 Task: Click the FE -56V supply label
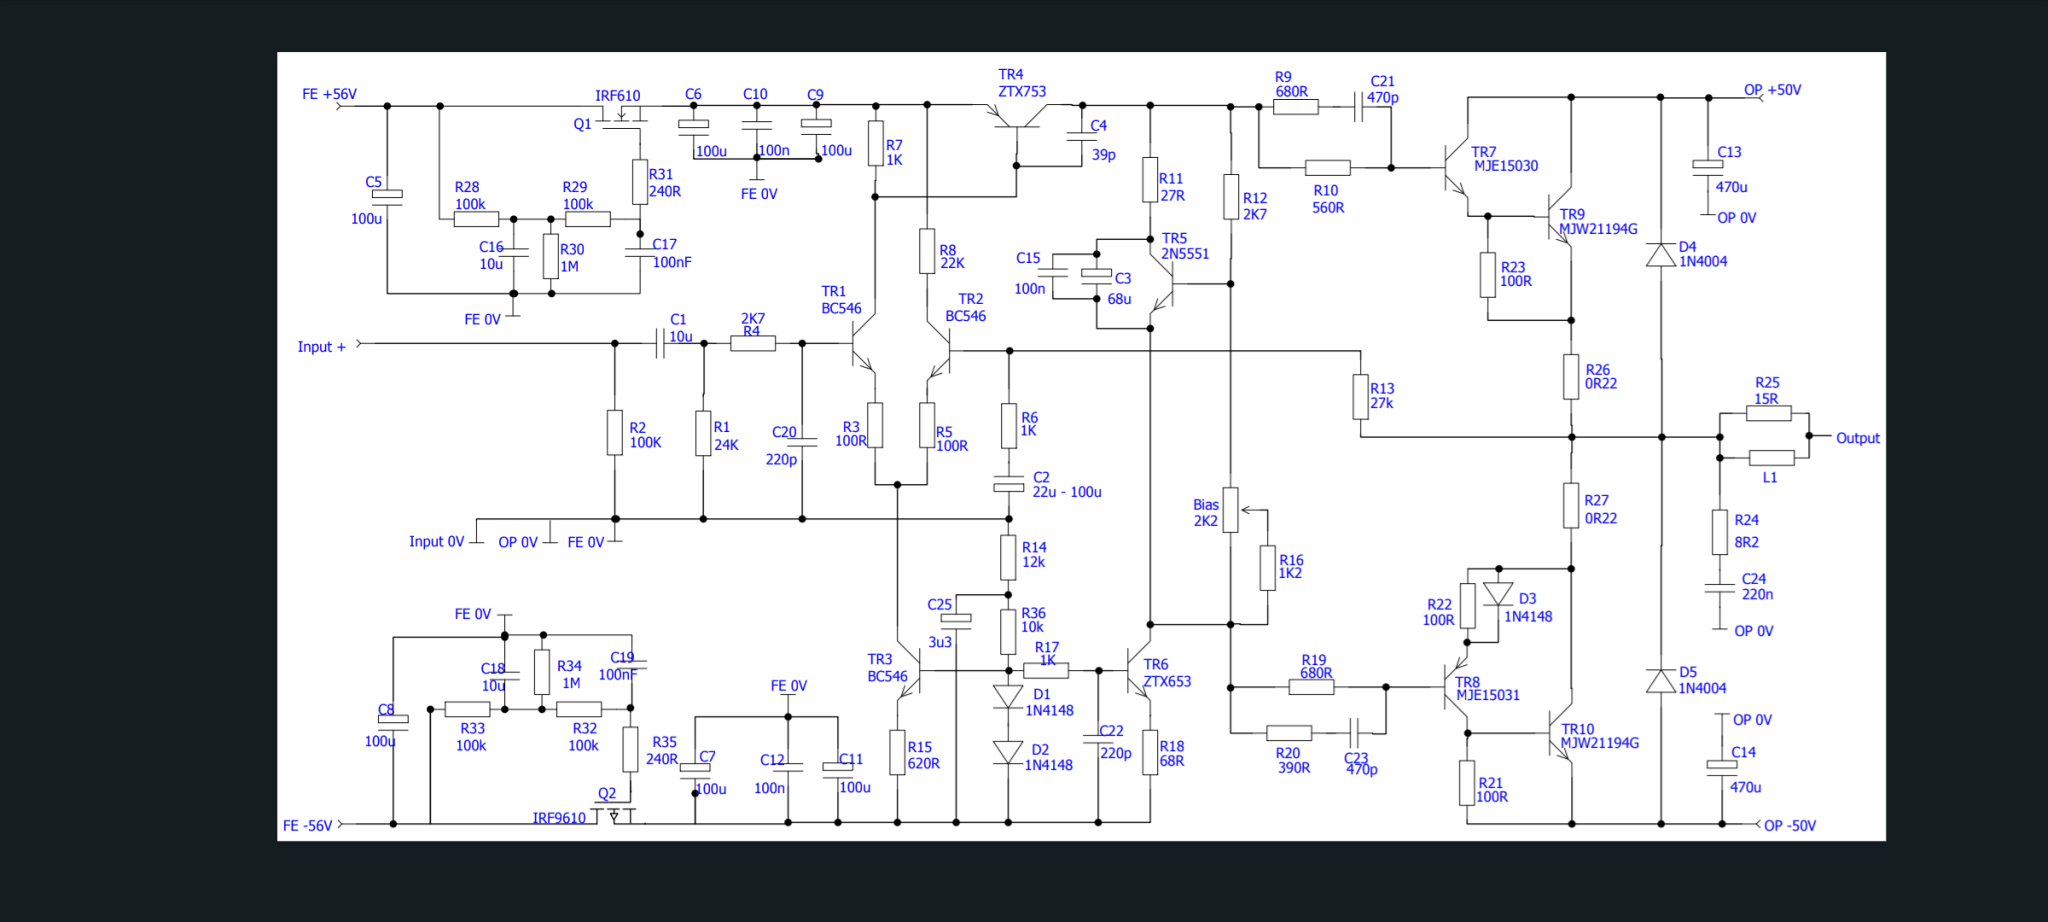[x=307, y=826]
